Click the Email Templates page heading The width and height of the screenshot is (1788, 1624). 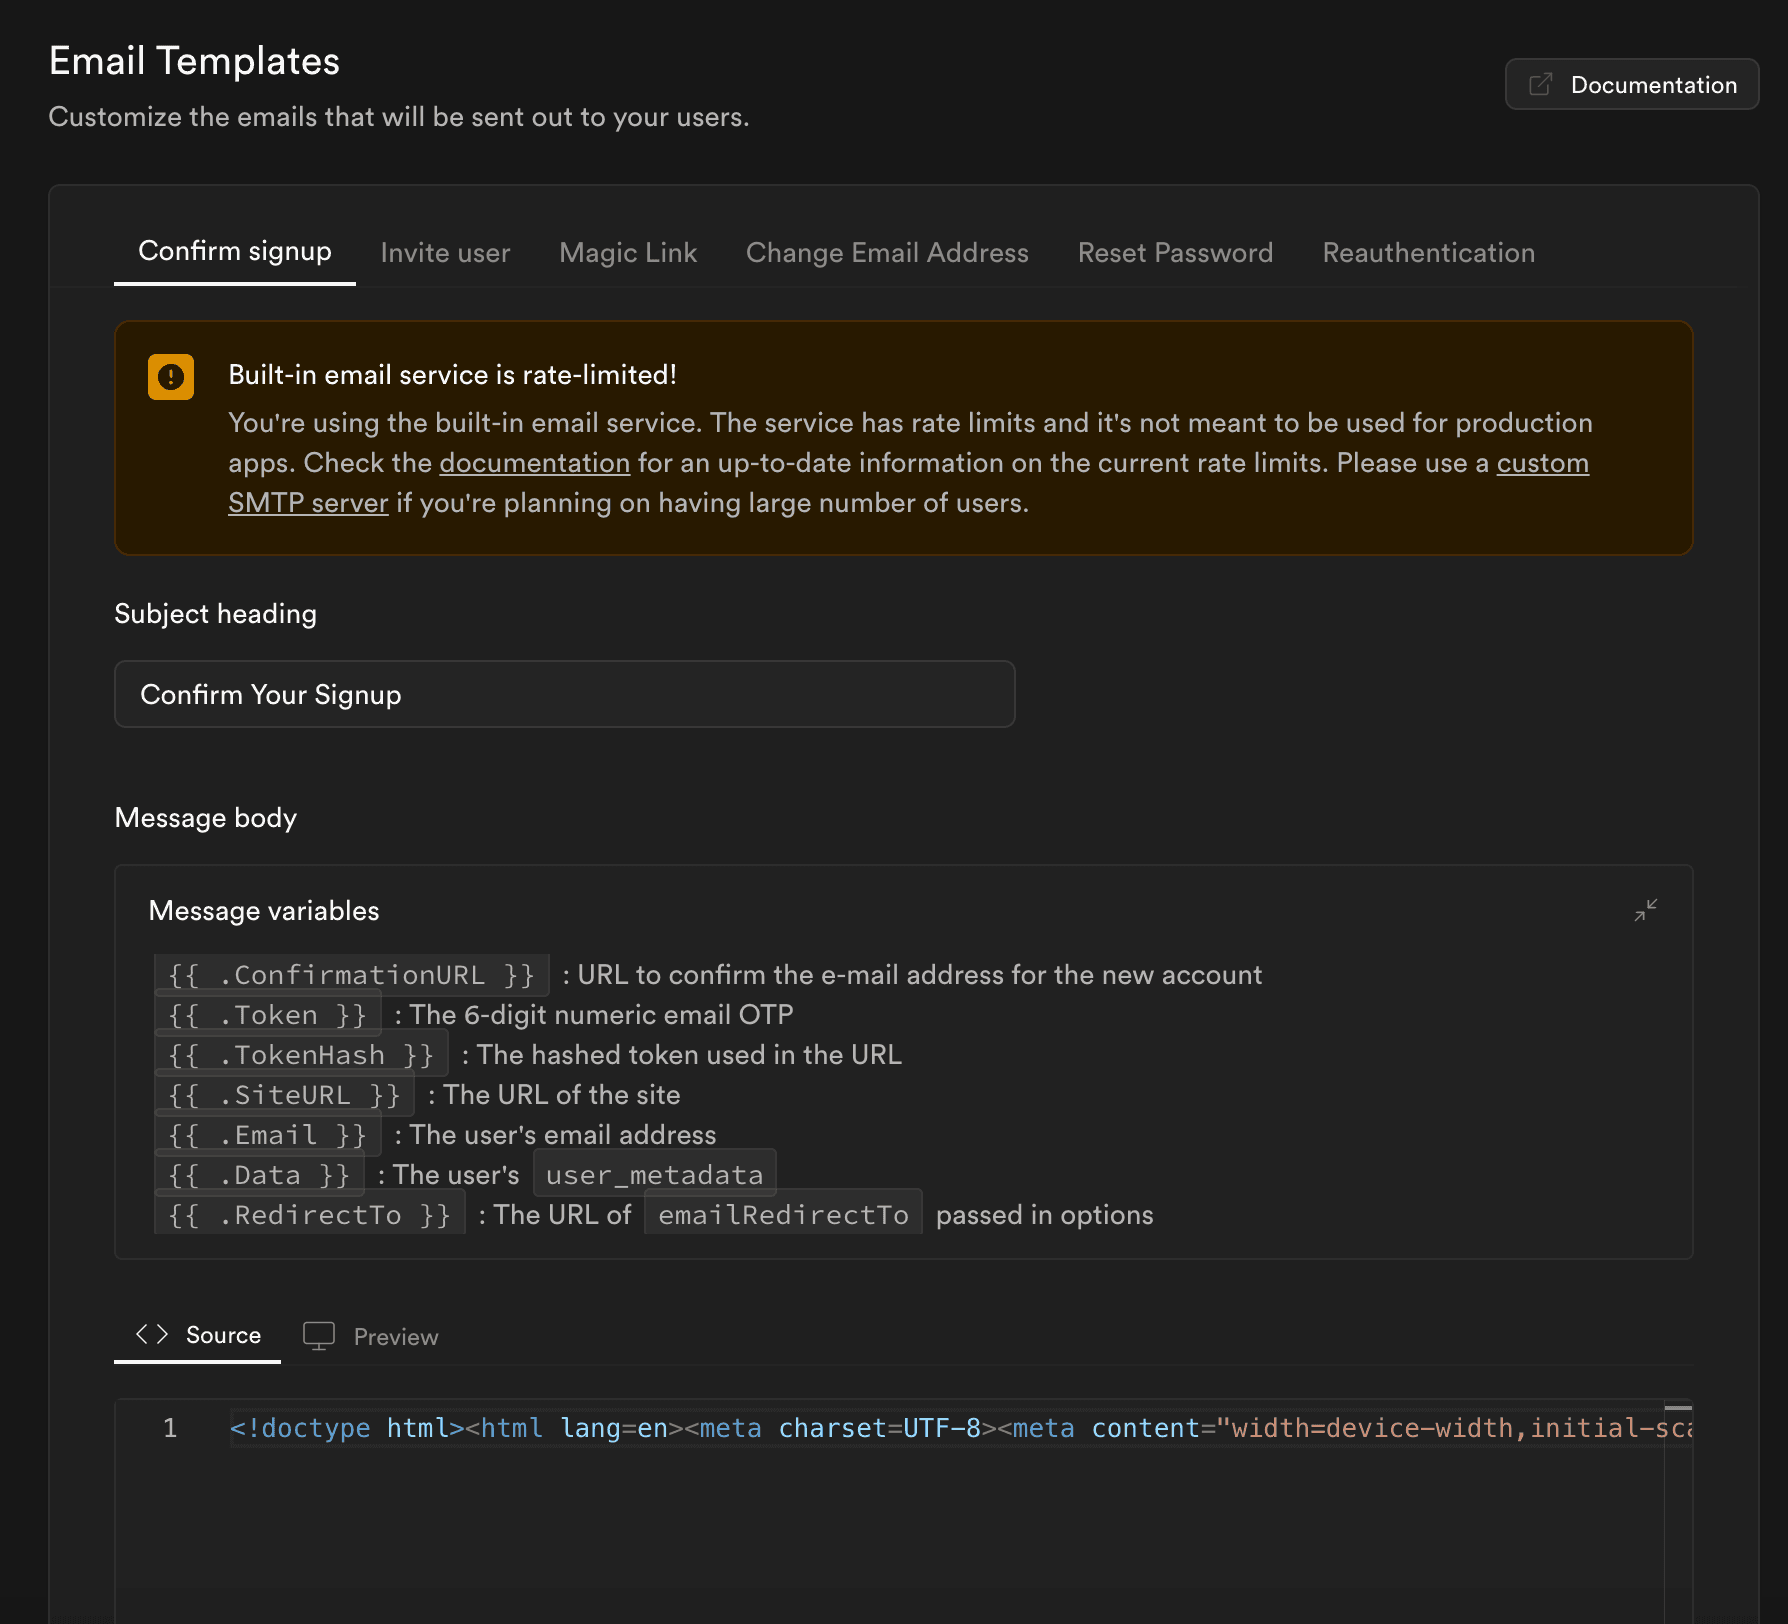[x=194, y=61]
